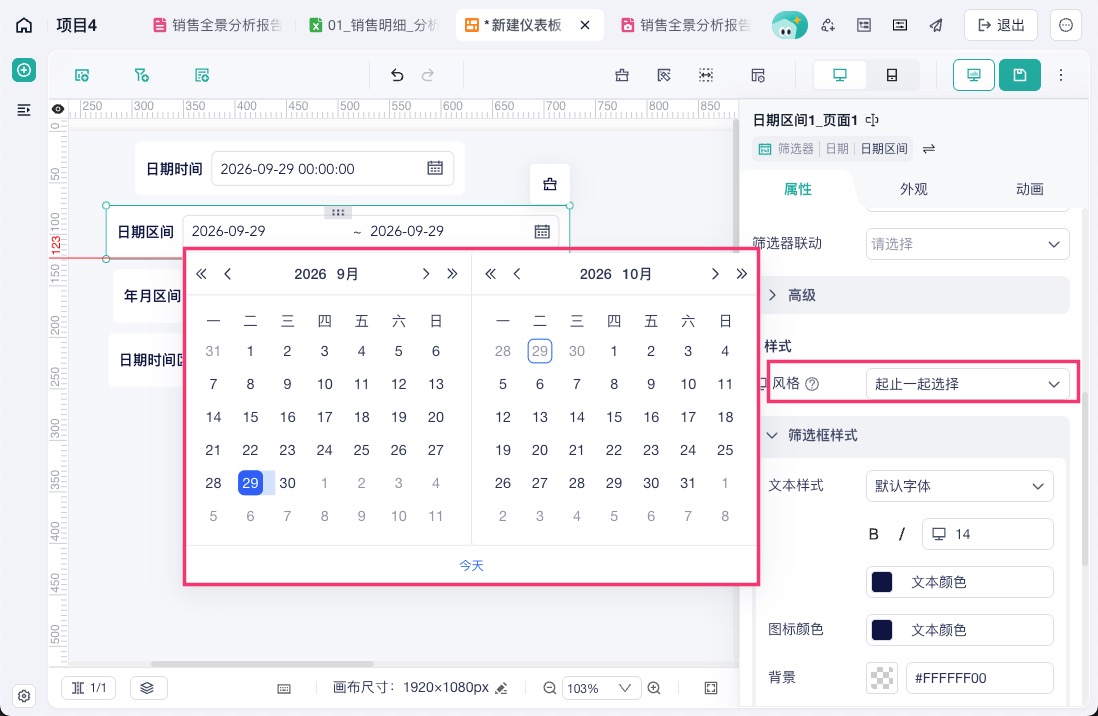The image size is (1098, 716).
Task: Toggle canvas visibility eye icon
Action: tap(58, 109)
